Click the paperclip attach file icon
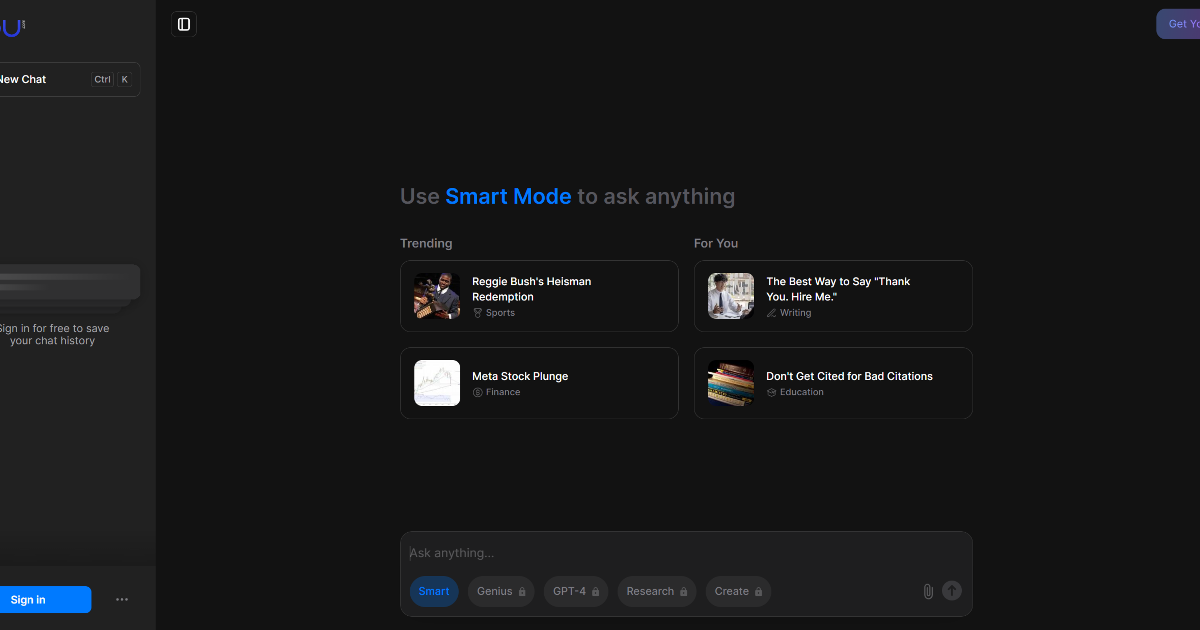1200x630 pixels. 927,591
